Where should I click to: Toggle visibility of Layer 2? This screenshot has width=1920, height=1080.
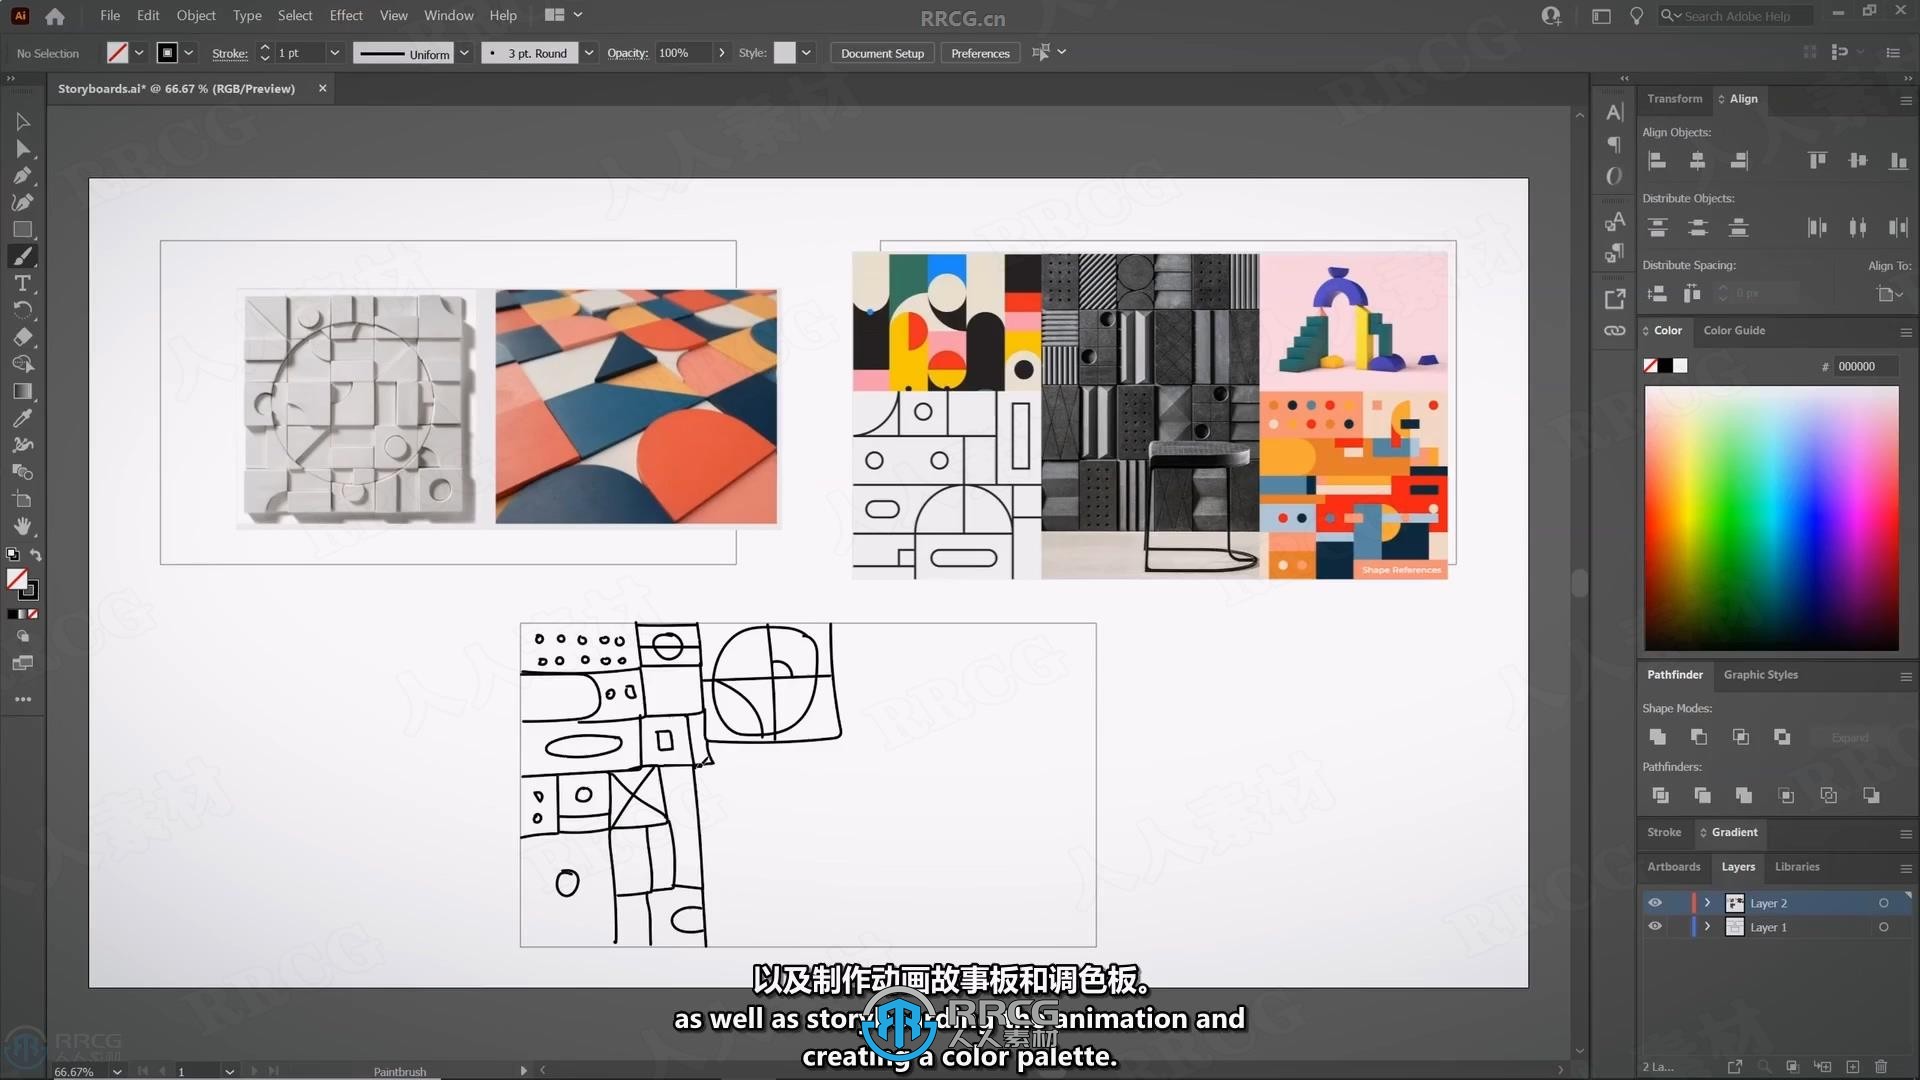[1654, 903]
